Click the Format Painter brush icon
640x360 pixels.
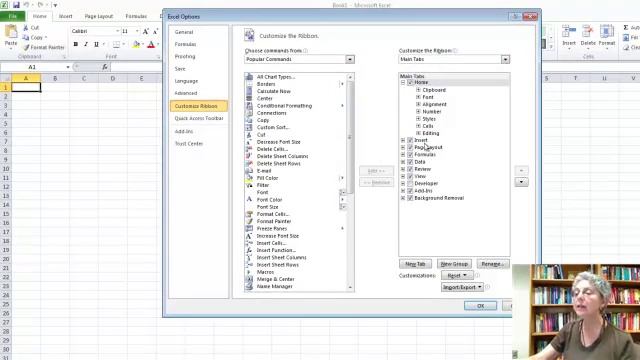[26, 47]
